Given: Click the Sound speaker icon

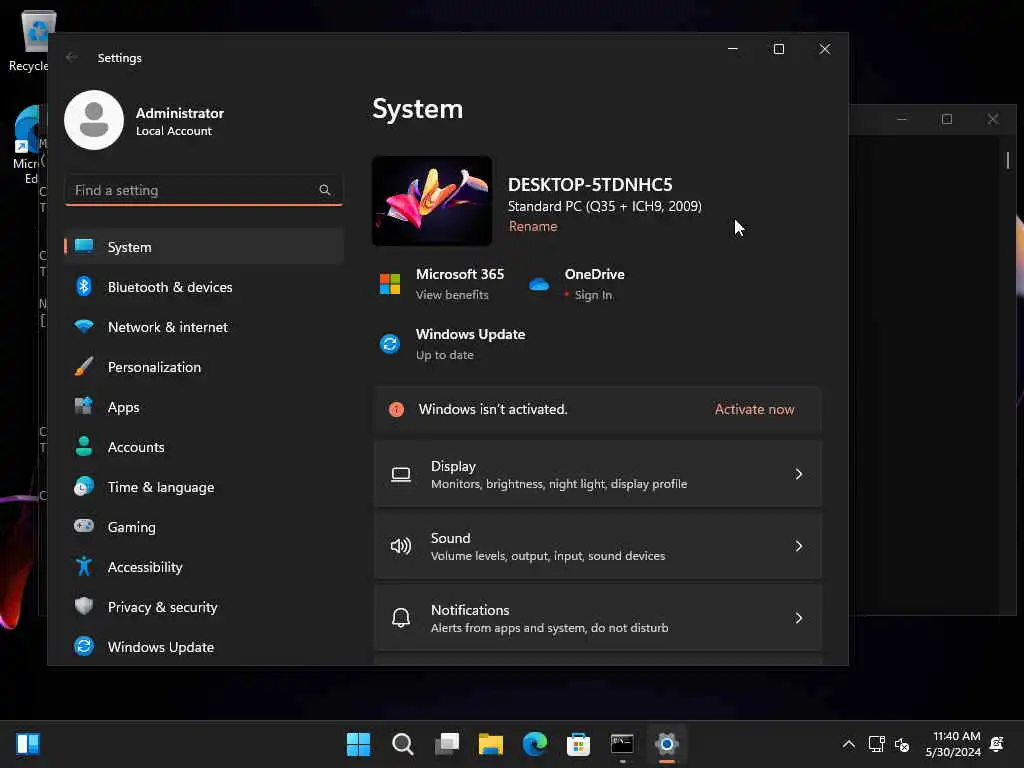Looking at the screenshot, I should 401,546.
